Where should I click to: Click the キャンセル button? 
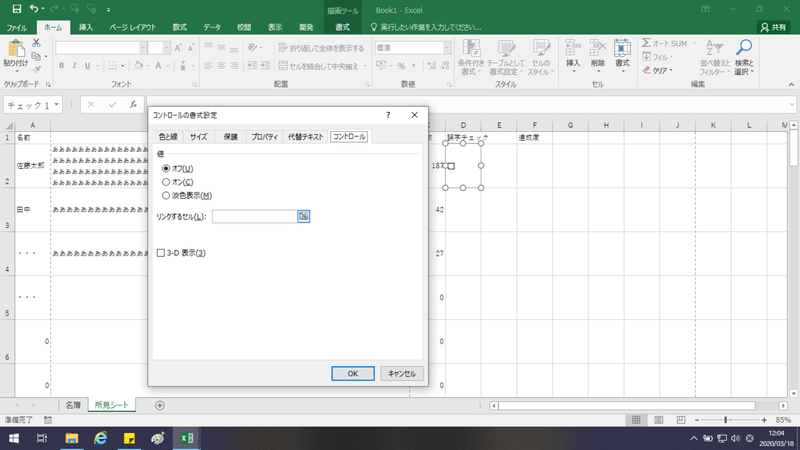402,373
